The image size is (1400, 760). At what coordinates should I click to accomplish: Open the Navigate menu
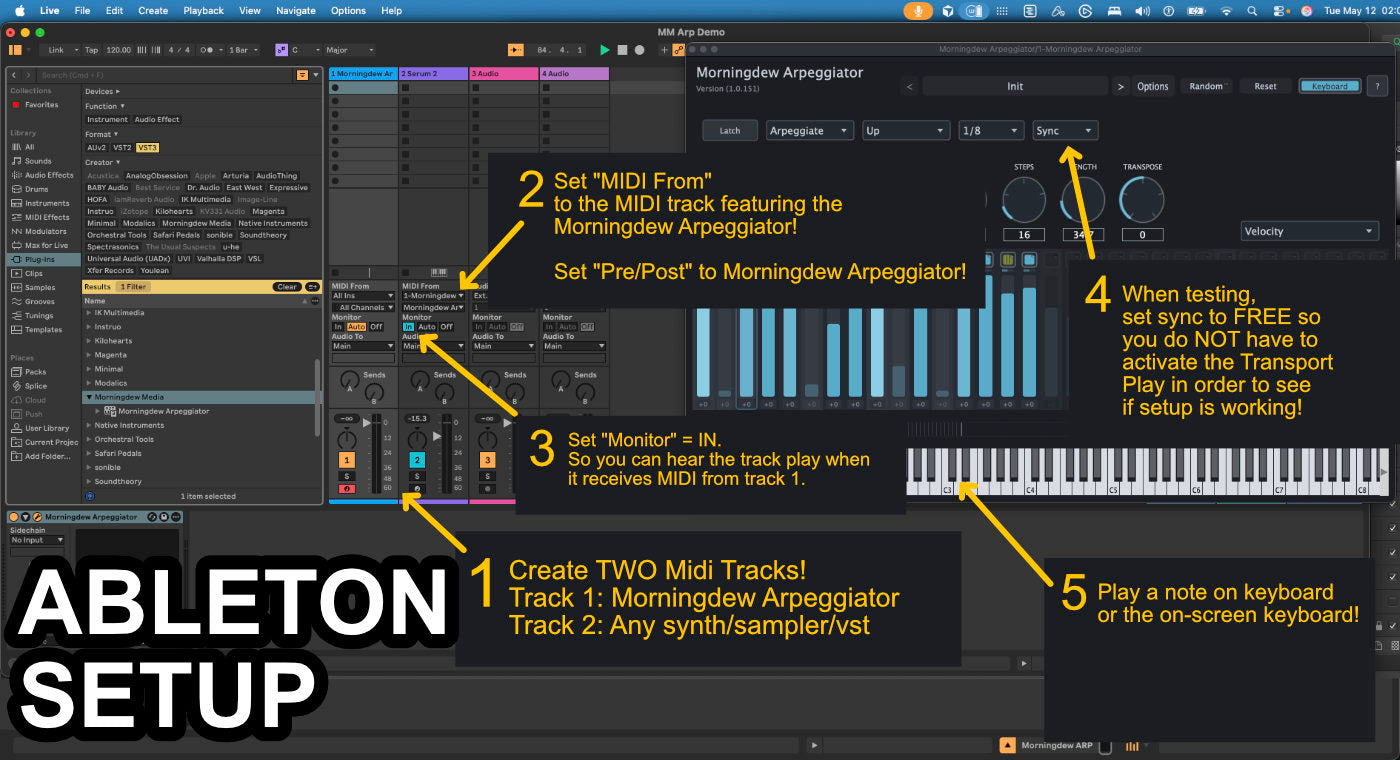tap(296, 11)
